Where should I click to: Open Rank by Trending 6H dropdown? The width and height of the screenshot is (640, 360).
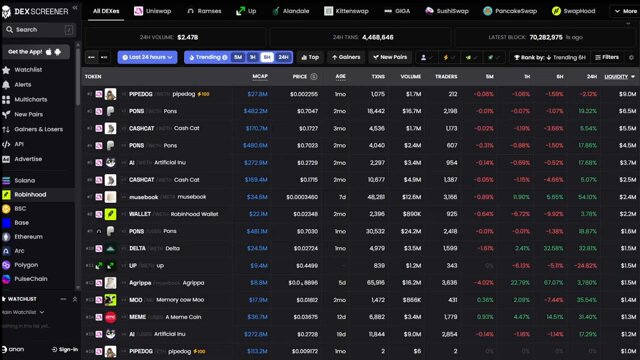click(549, 58)
